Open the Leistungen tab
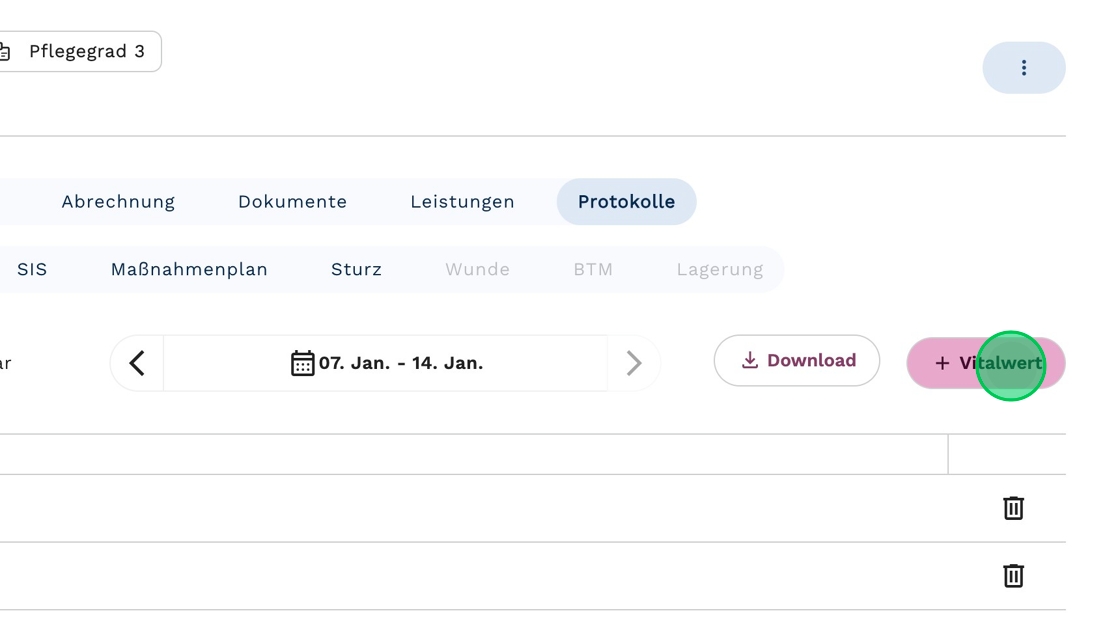The width and height of the screenshot is (1120, 626). [x=462, y=202]
